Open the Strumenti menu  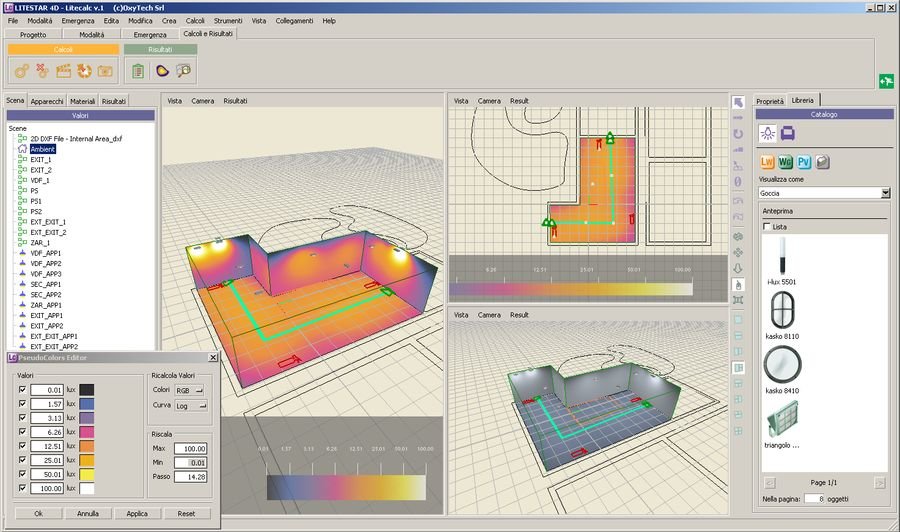228,21
